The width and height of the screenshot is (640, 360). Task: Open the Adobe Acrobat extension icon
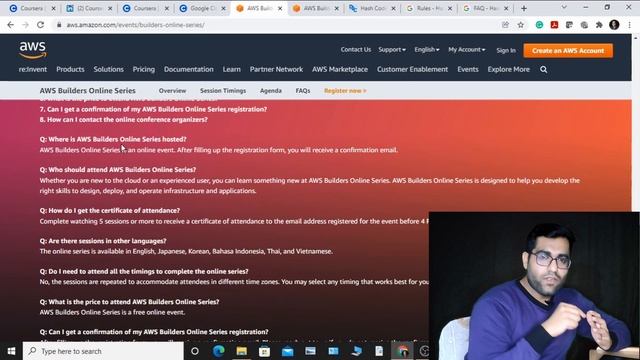(554, 25)
